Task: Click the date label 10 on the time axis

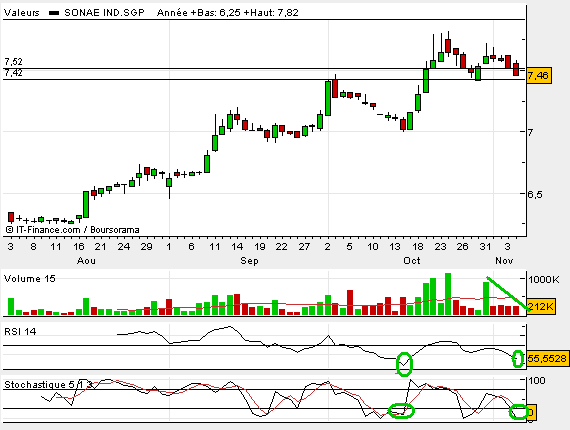Action: pyautogui.click(x=373, y=247)
